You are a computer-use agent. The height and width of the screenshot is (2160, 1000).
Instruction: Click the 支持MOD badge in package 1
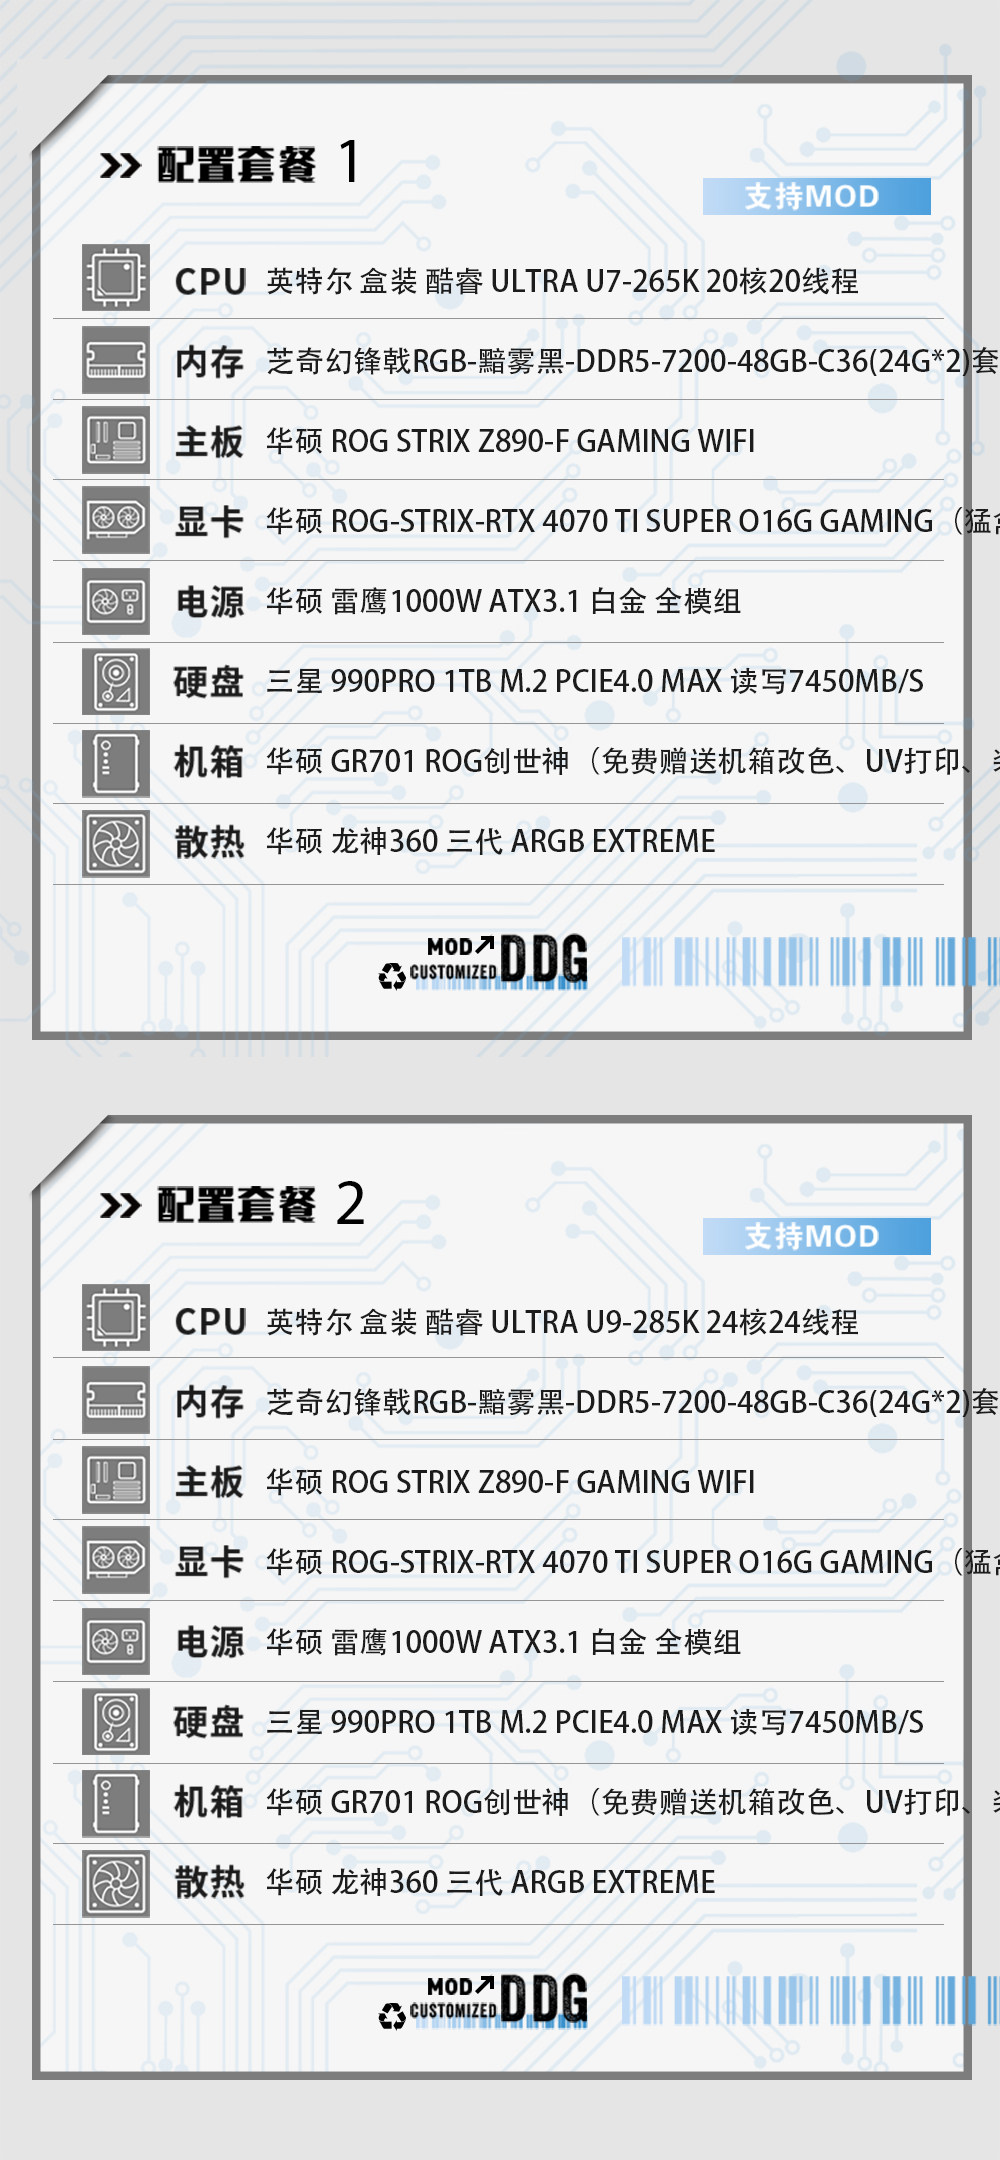[x=816, y=196]
